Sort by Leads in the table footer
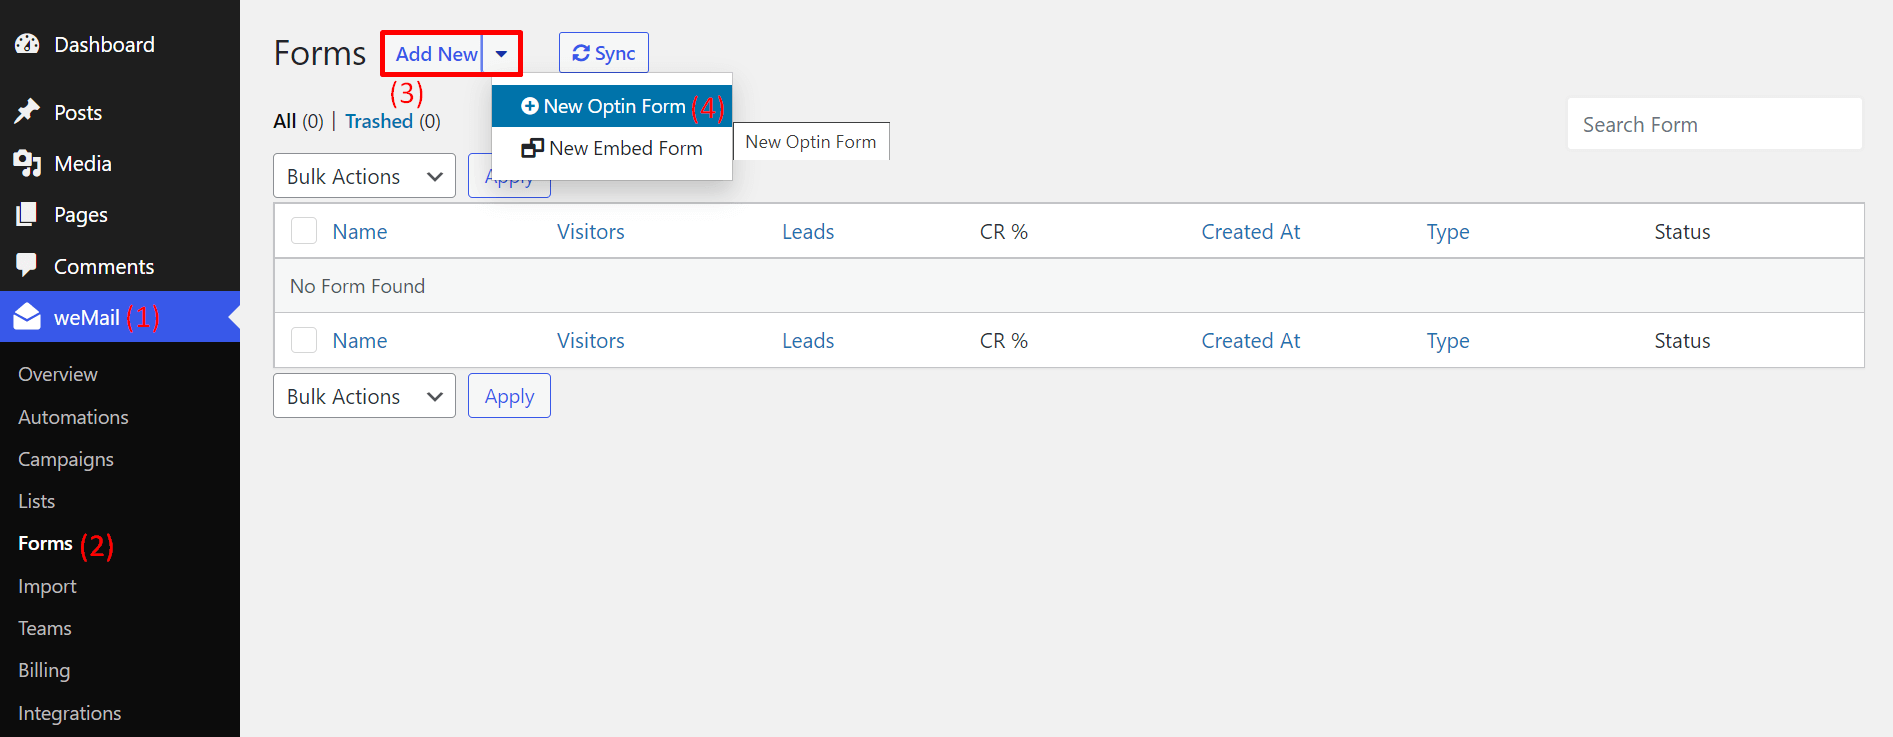The height and width of the screenshot is (737, 1893). point(808,340)
